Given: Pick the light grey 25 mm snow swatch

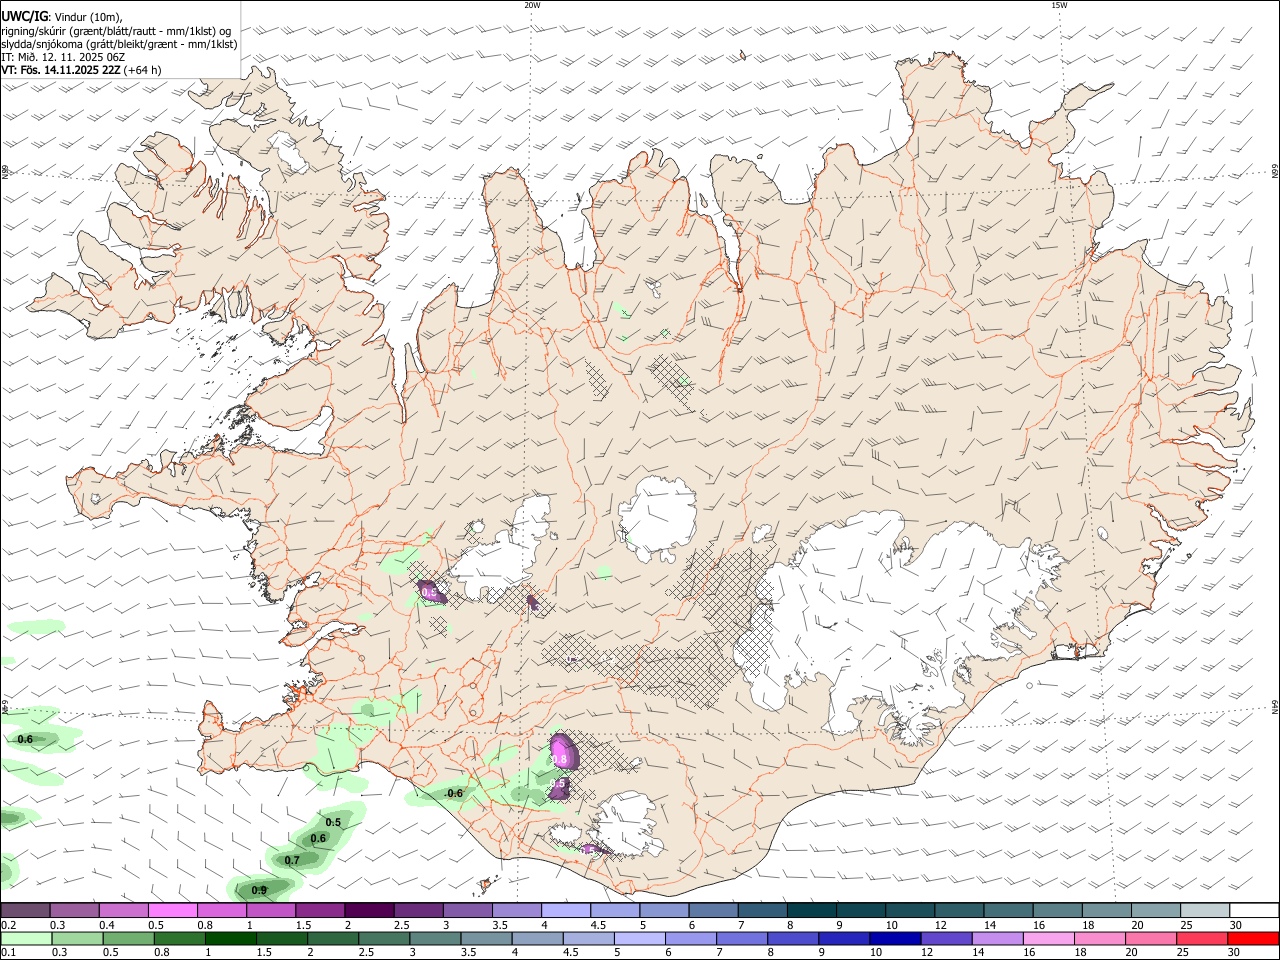Looking at the screenshot, I should 1205,910.
